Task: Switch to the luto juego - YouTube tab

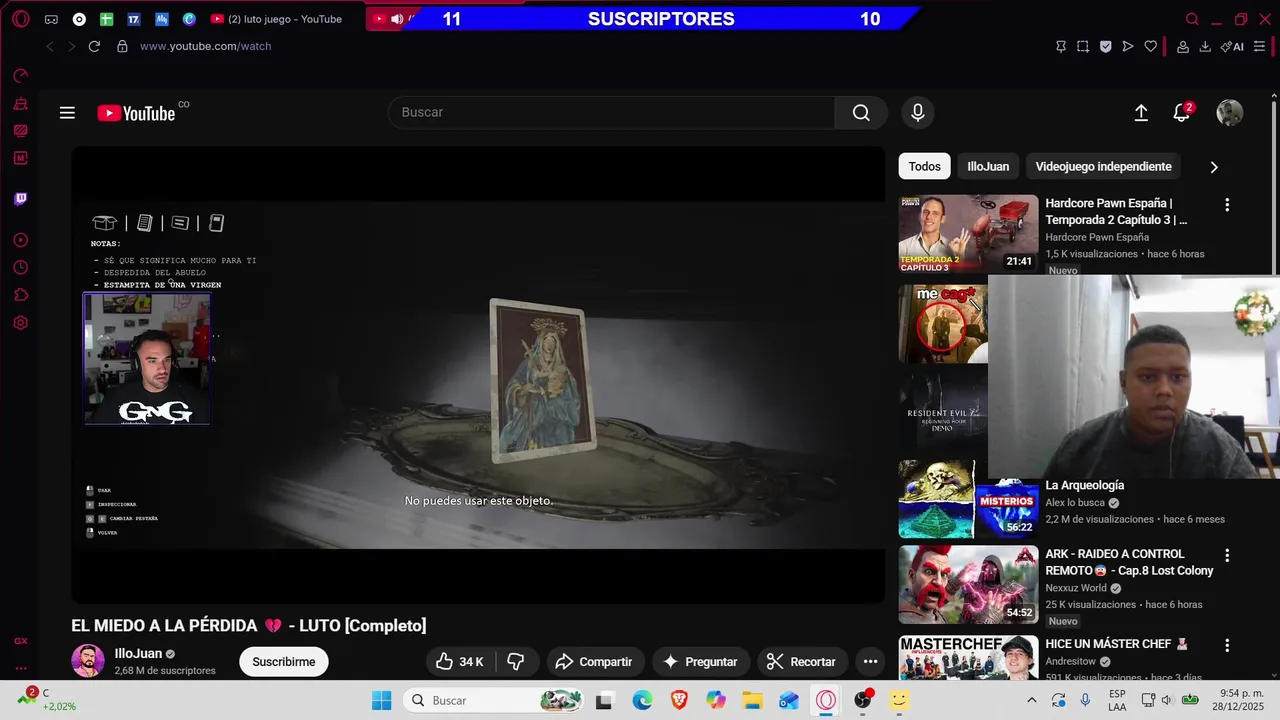Action: point(277,19)
